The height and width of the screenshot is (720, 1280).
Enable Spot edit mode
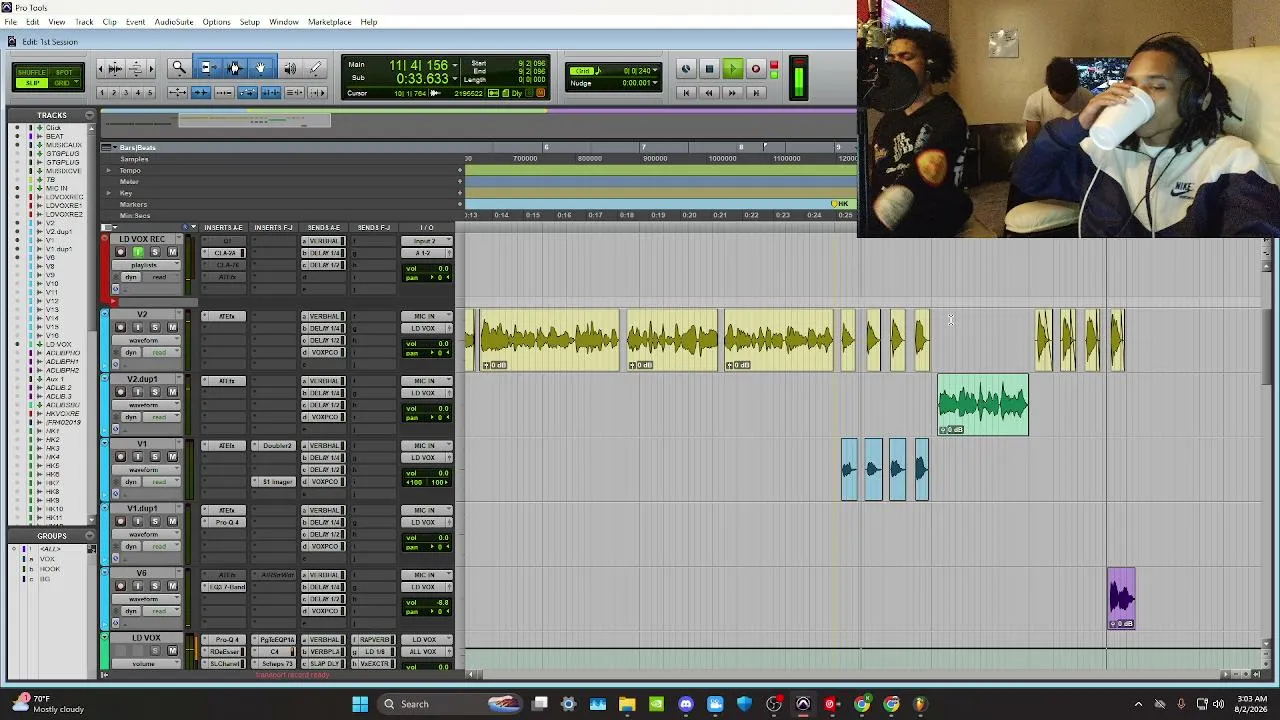coord(65,73)
